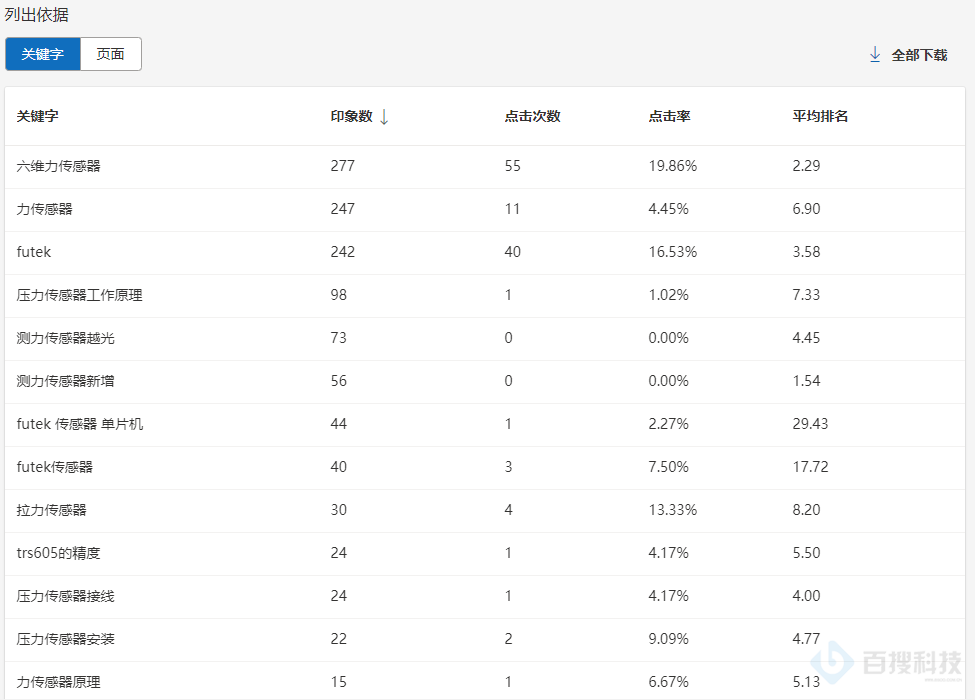
Task: Click the 测力传感器越光 keyword
Action: point(66,338)
